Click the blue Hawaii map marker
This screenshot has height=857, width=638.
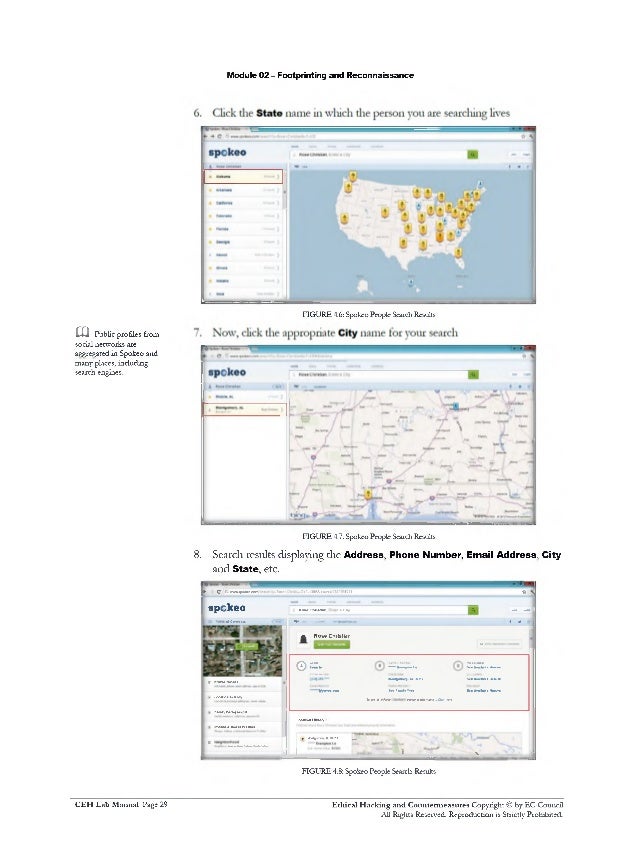(x=411, y=281)
